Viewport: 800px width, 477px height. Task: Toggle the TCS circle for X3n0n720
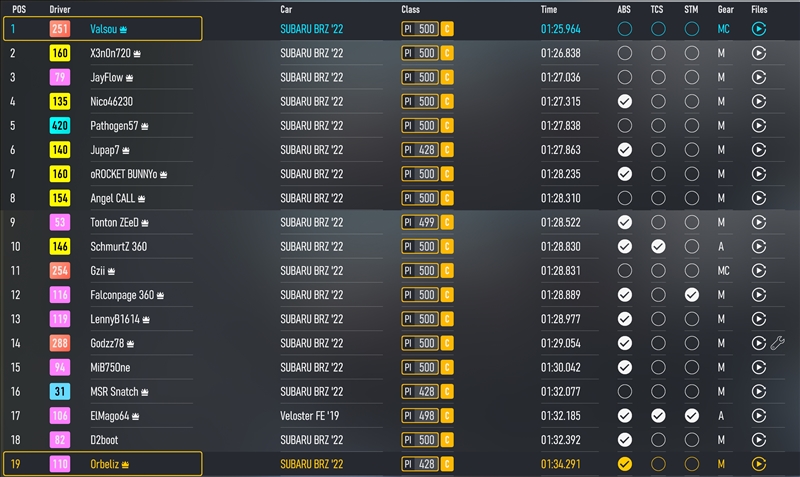[658, 53]
